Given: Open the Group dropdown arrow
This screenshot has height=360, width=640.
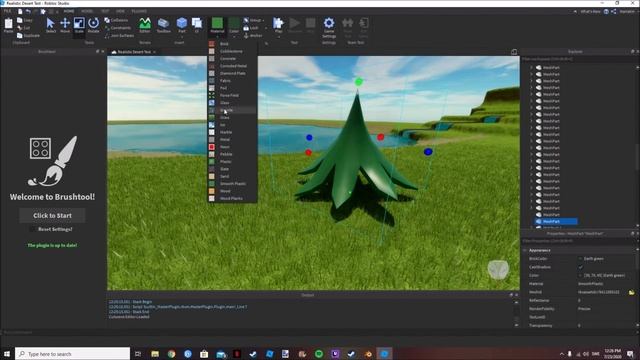Looking at the screenshot, I should 263,20.
